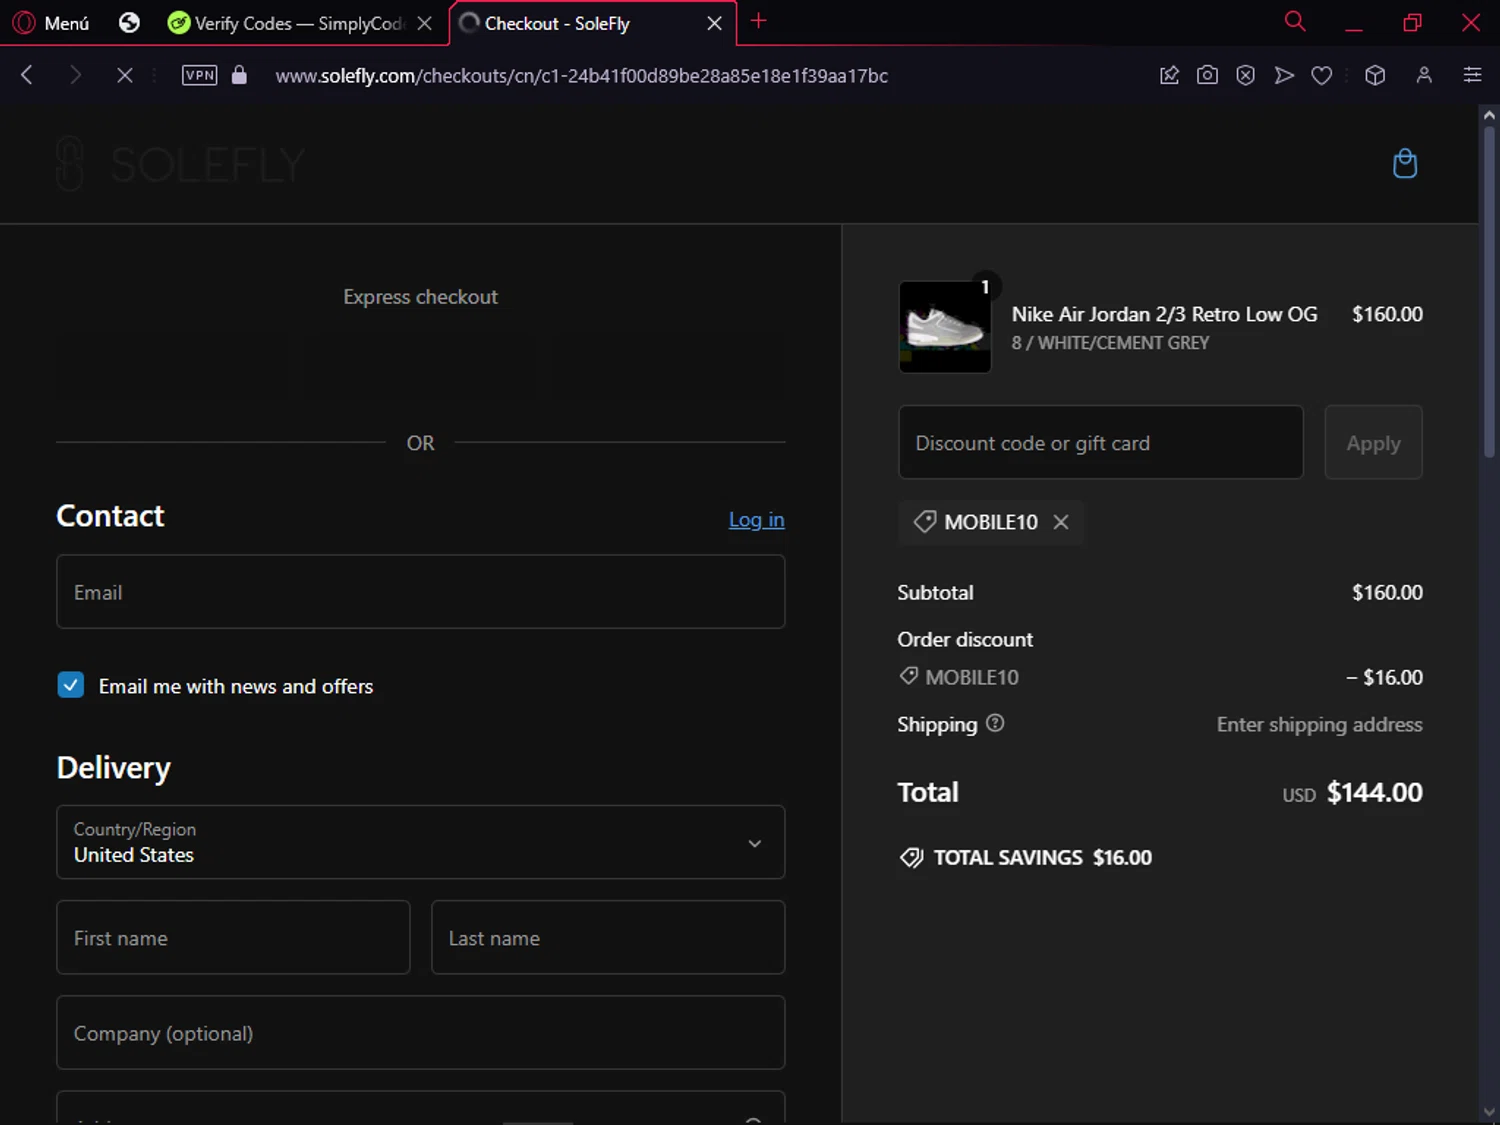Click the send/flow arrow icon
1500x1125 pixels.
(x=1284, y=75)
